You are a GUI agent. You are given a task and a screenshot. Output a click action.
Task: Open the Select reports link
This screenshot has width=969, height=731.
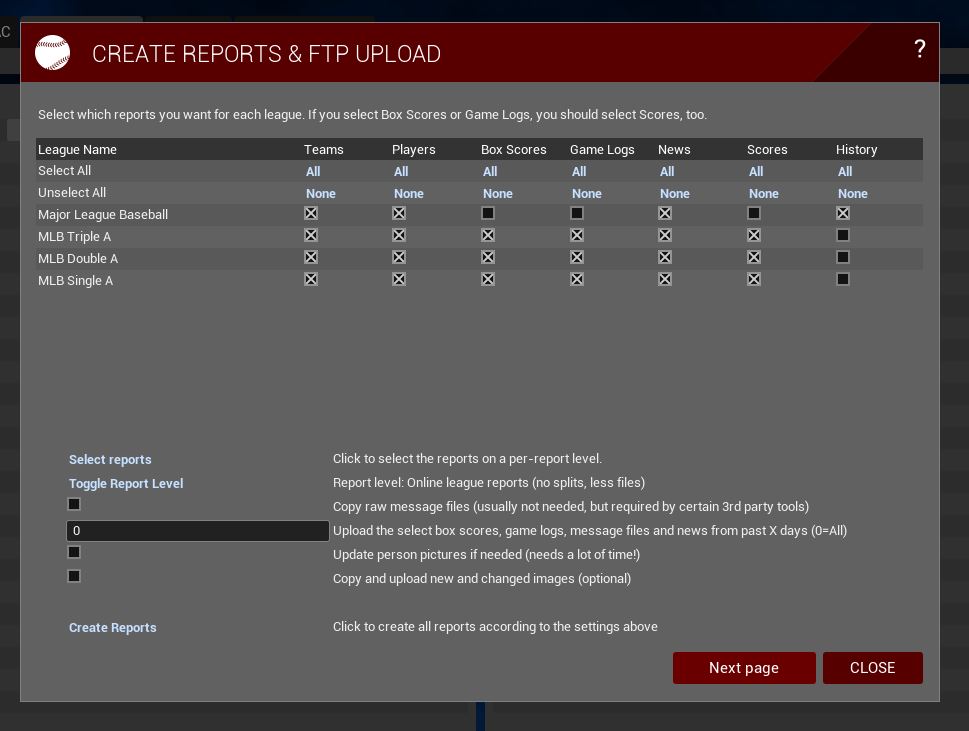pos(110,460)
